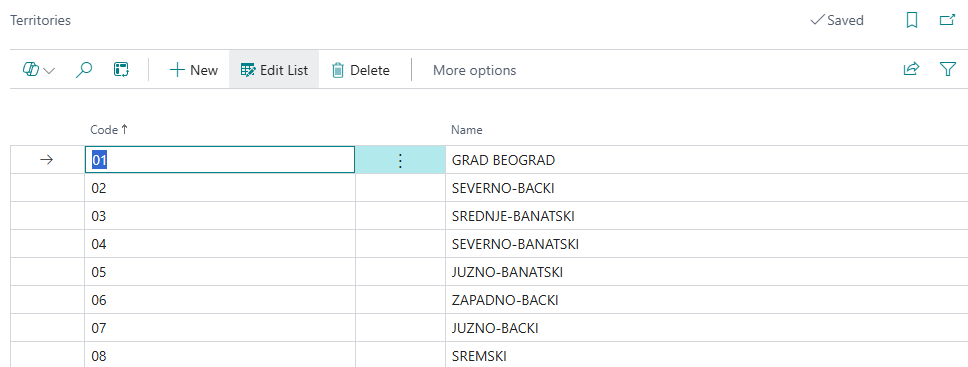Select code cell 07
The width and height of the screenshot is (968, 367).
(x=220, y=328)
